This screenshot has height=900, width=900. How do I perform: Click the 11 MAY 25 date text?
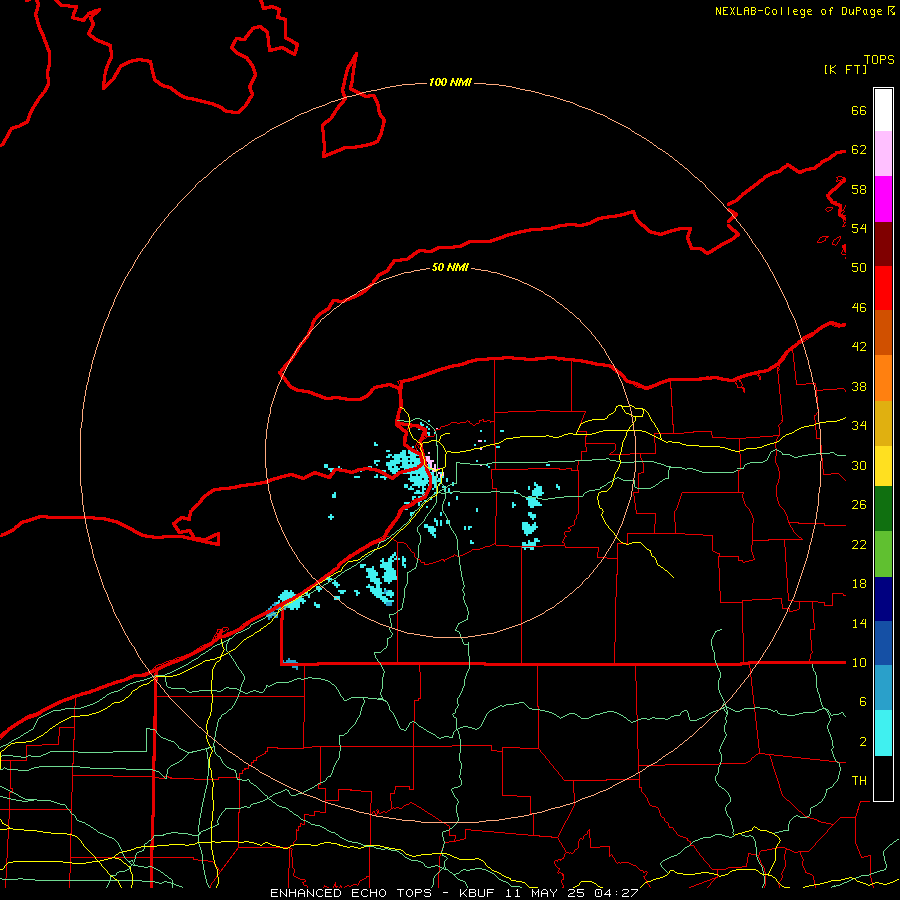coord(546,893)
